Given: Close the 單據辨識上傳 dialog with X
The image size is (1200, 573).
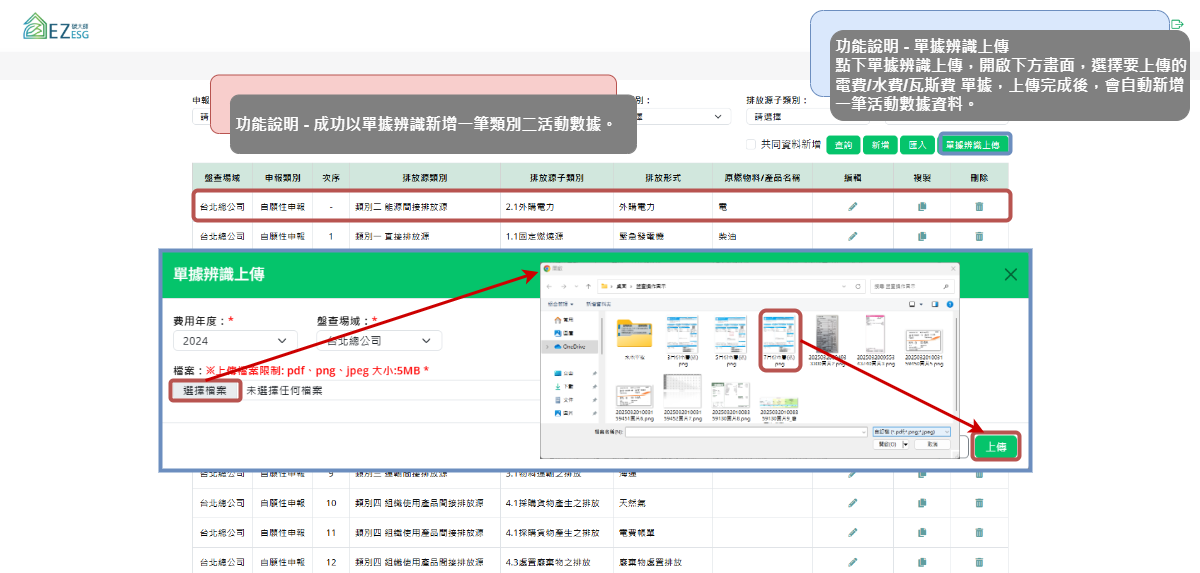Looking at the screenshot, I should (1010, 274).
